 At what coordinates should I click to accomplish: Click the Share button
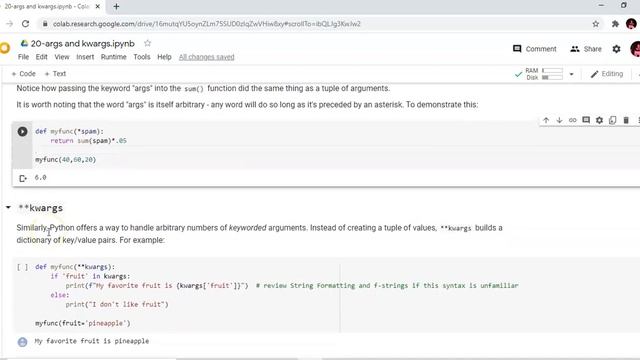tap(586, 49)
